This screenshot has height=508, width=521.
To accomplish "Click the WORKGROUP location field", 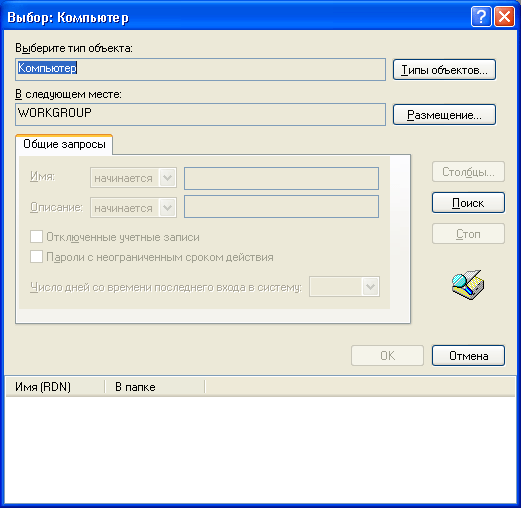I will click(x=200, y=114).
